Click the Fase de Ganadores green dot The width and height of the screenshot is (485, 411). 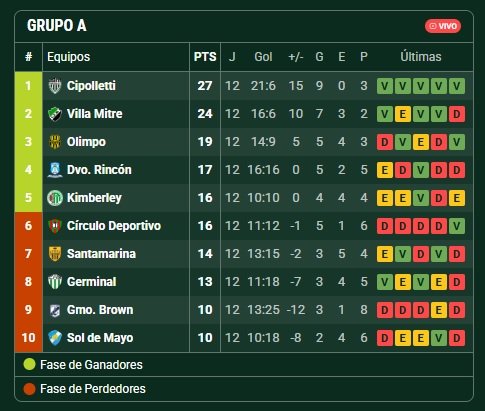(29, 364)
